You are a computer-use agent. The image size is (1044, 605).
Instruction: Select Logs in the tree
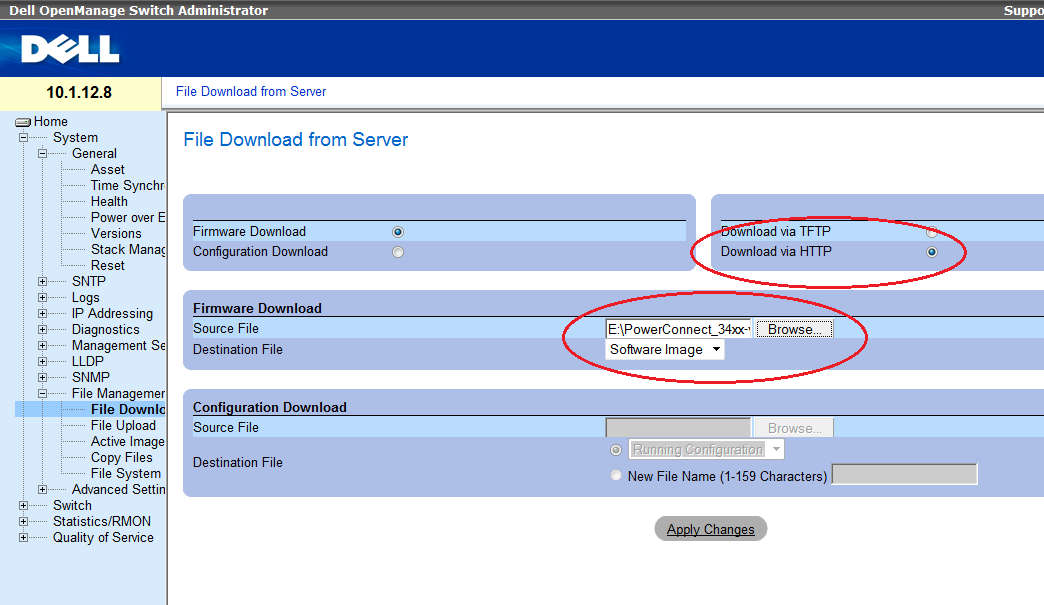(85, 298)
